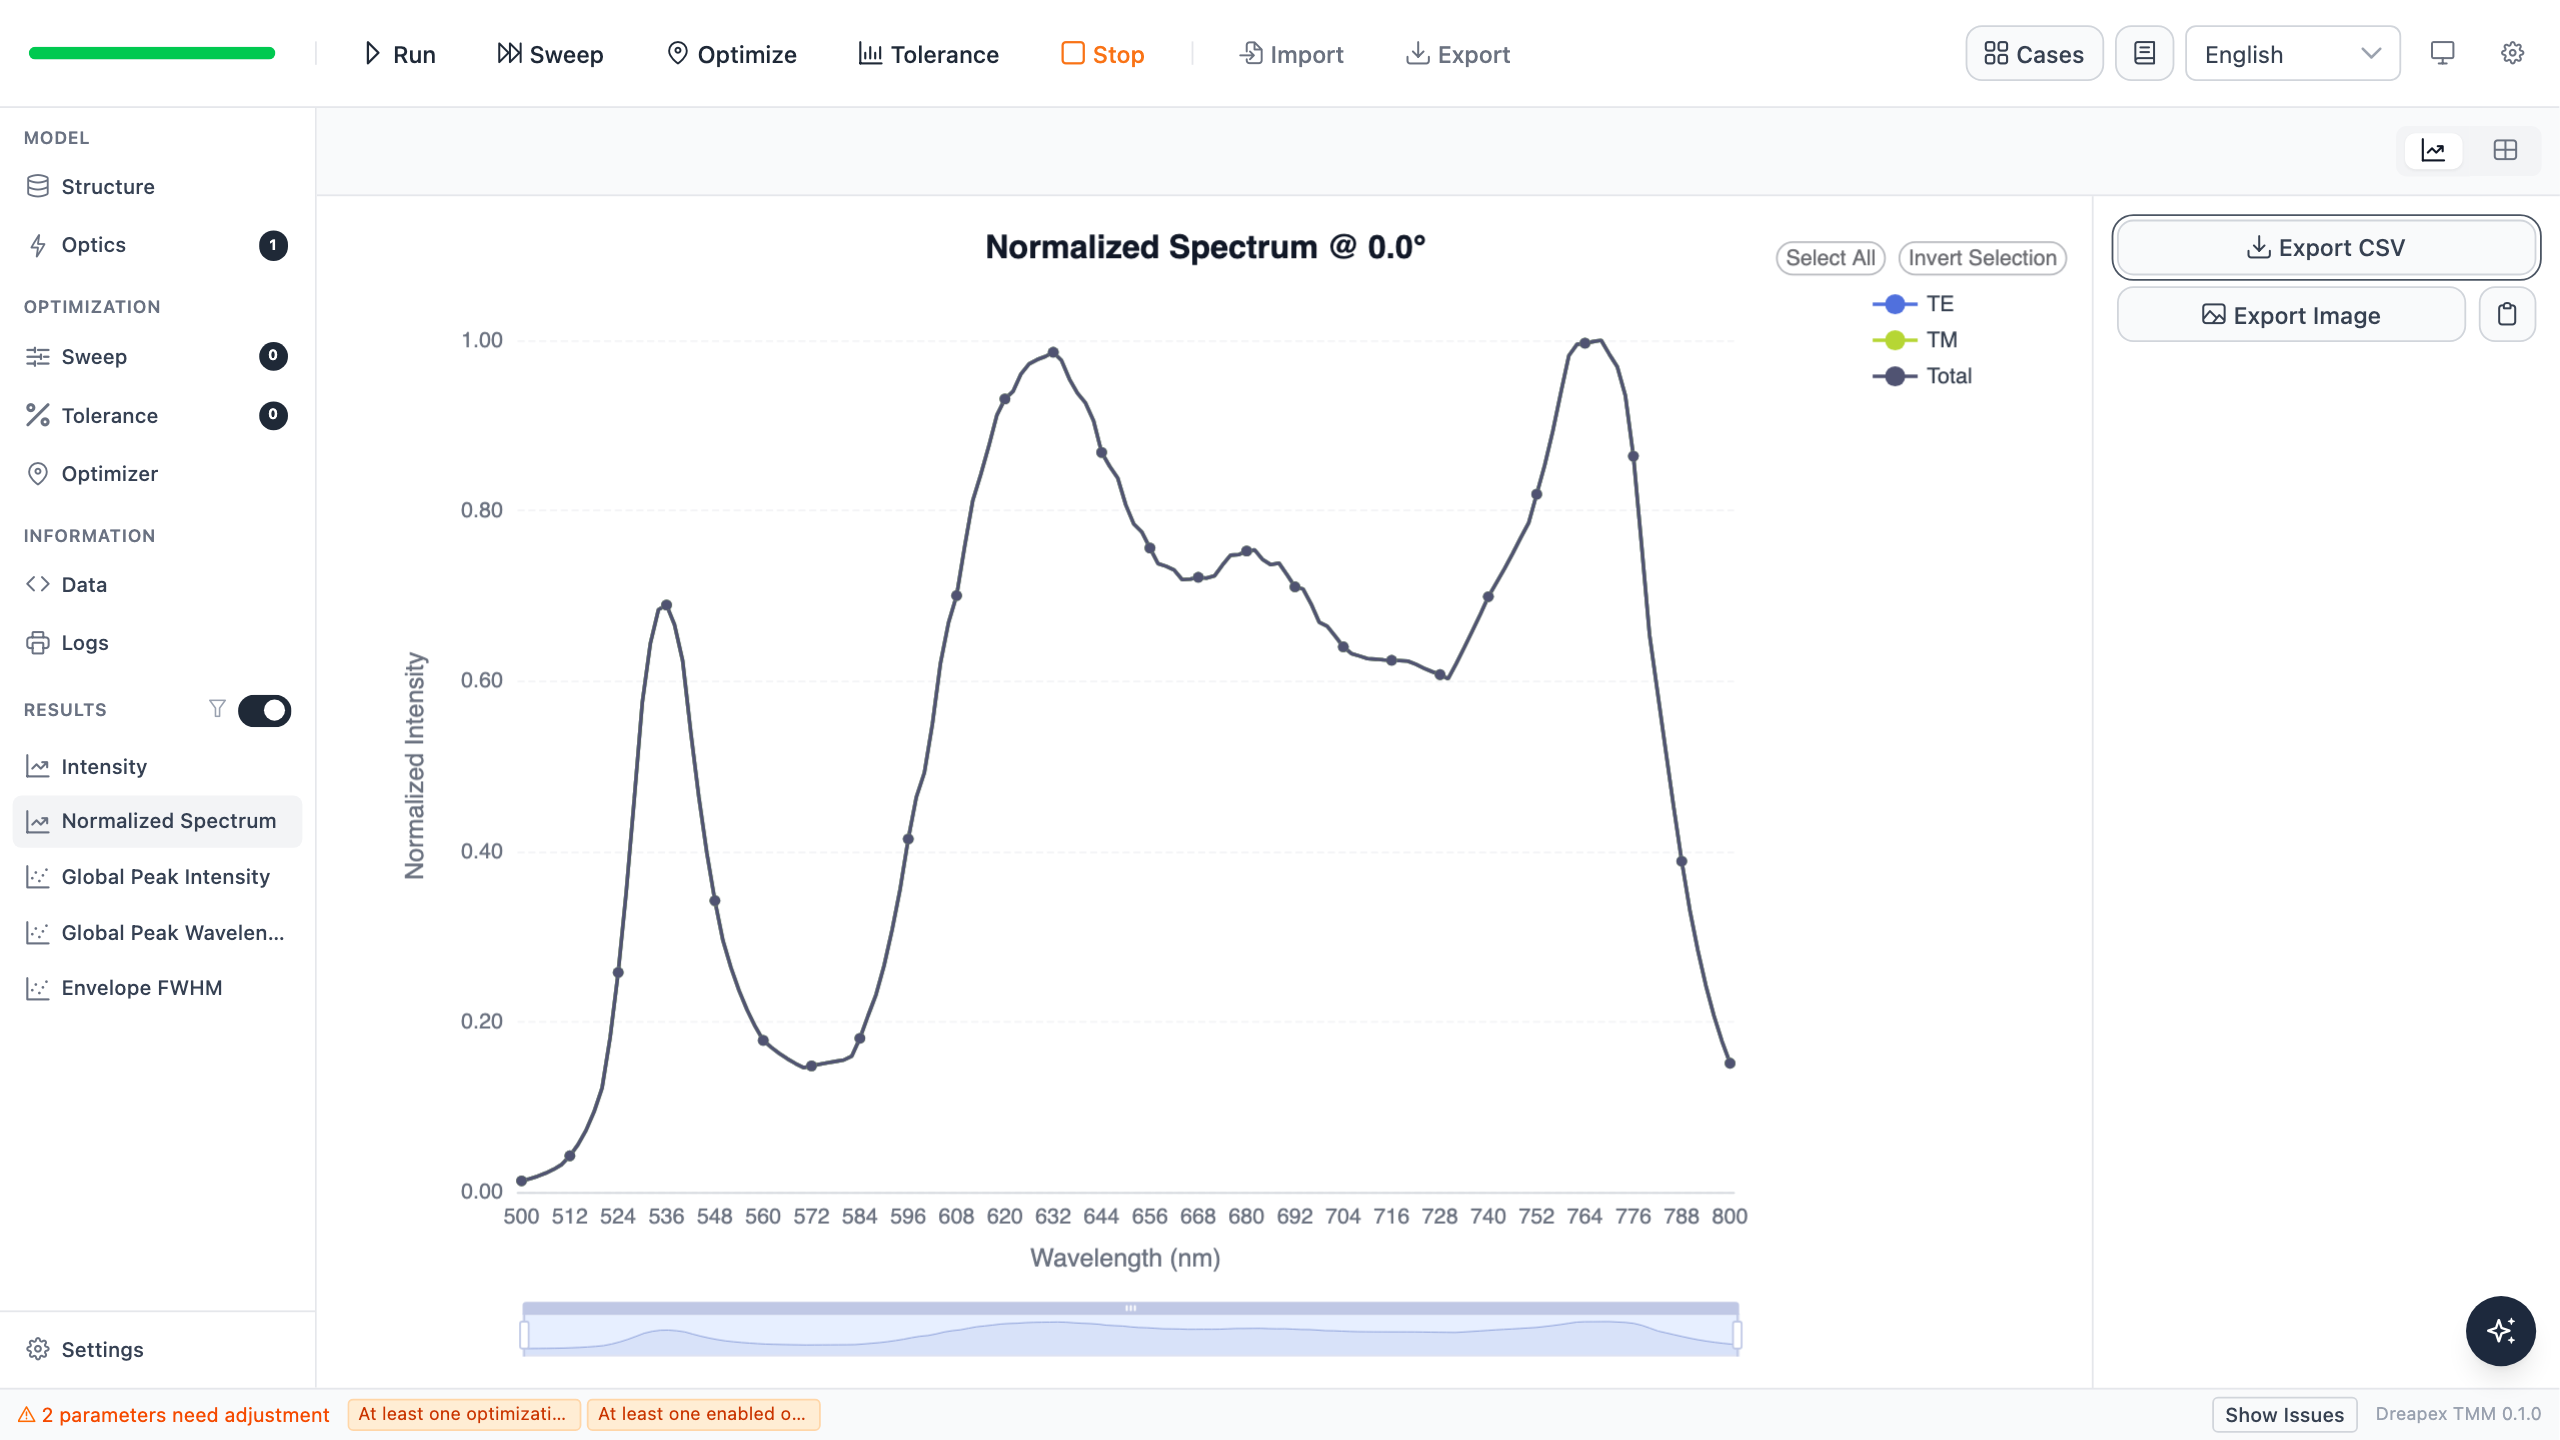Screen dimensions: 2560x1440
Task: Select Global Peak Wavelength result
Action: pos(157,933)
